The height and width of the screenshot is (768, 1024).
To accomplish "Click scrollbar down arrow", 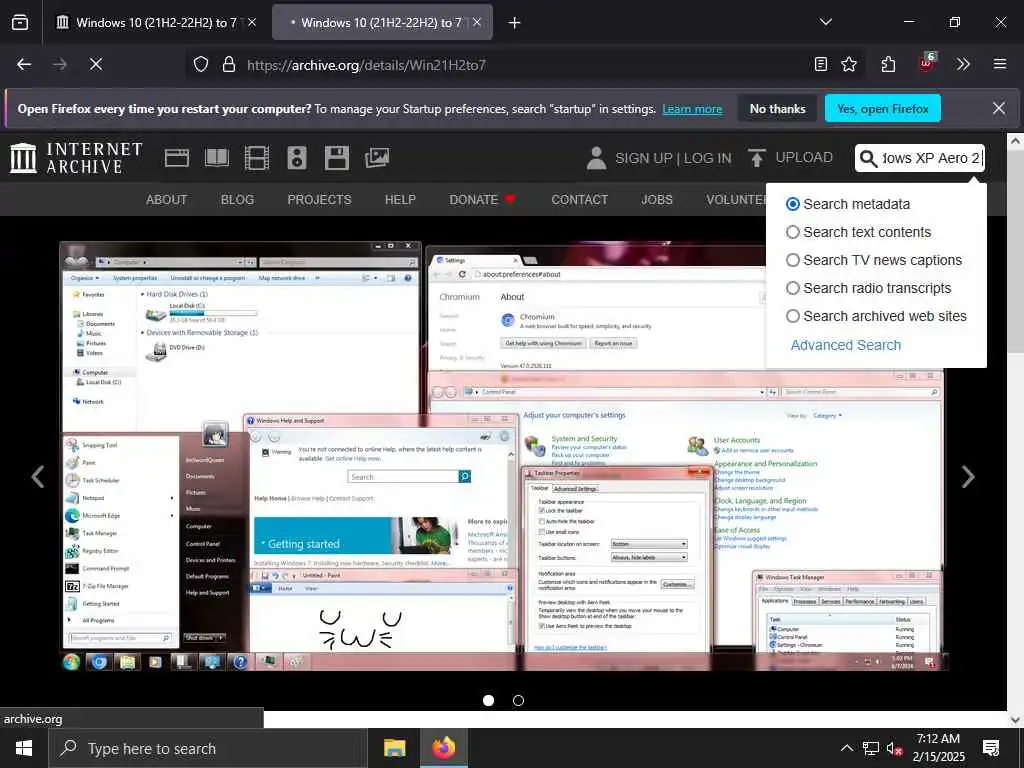I will click(x=1015, y=719).
